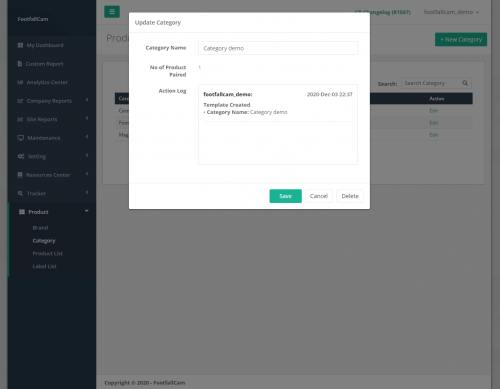
Task: Click the FootfallCam logo text
Action: 33,19
